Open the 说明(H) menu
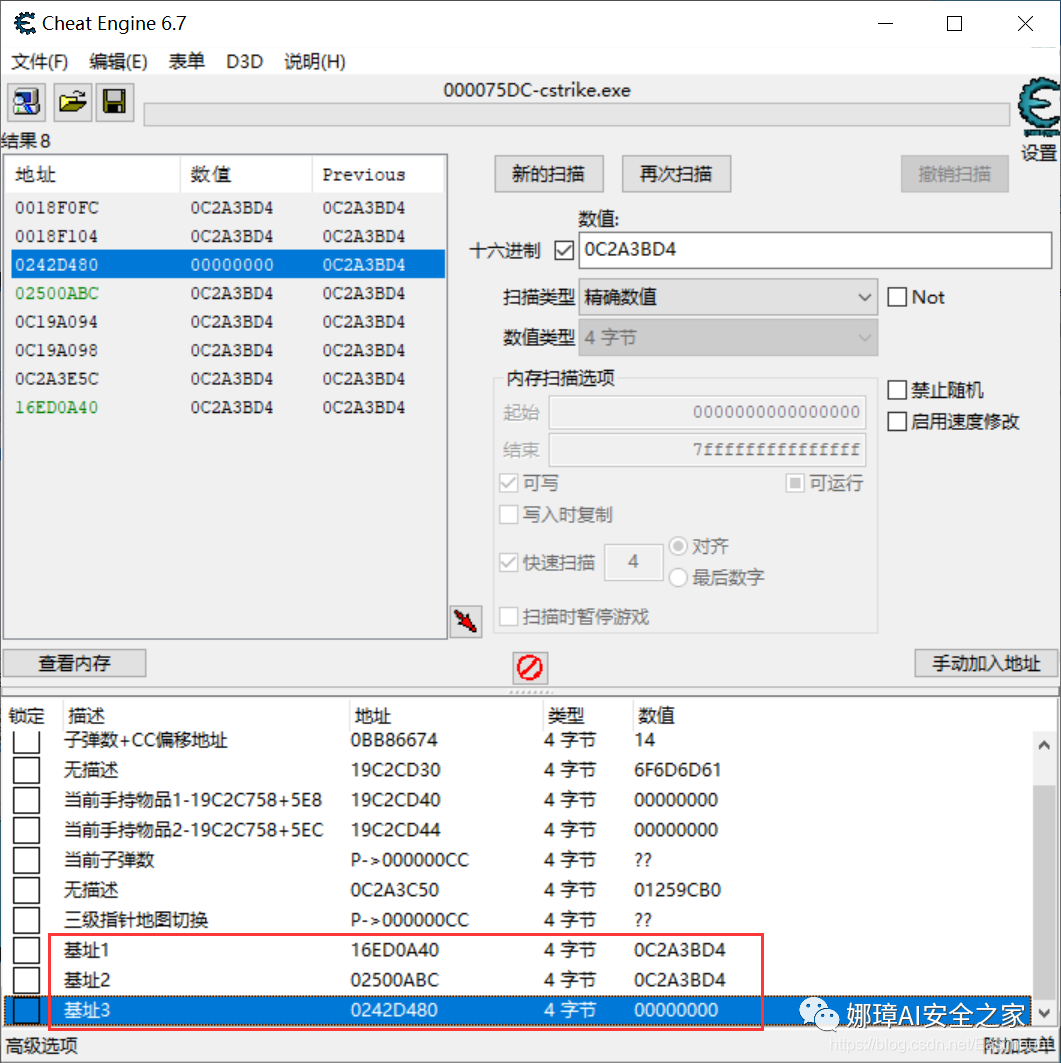This screenshot has width=1061, height=1063. (315, 62)
